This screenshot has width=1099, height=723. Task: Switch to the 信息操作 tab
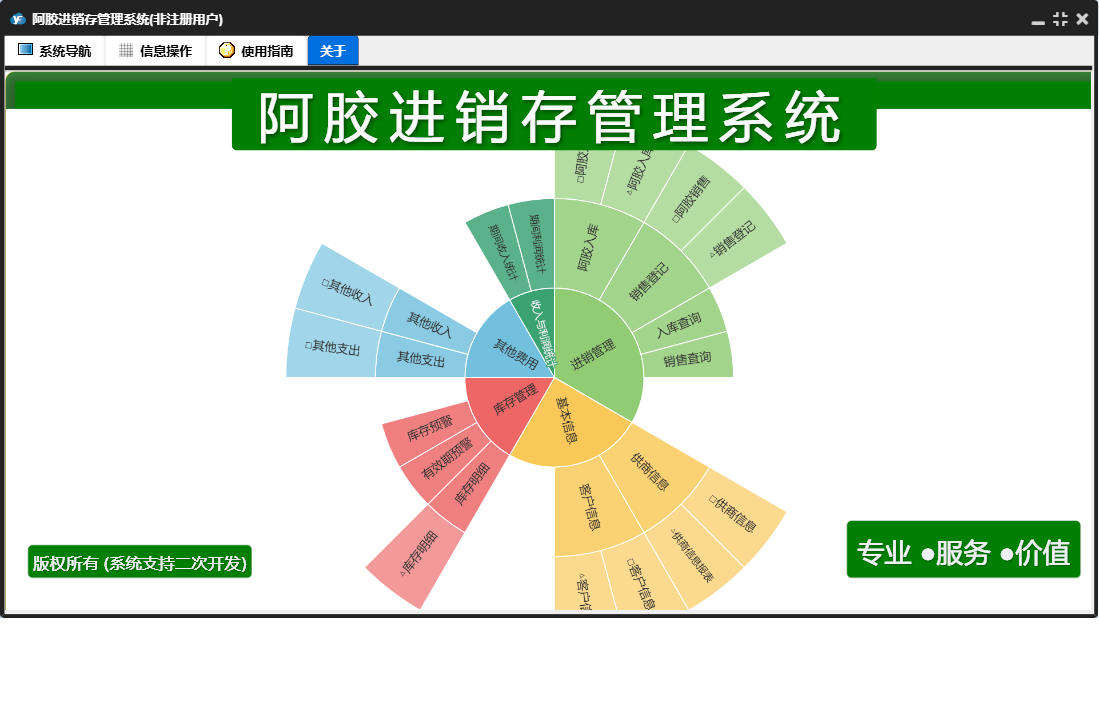[x=156, y=51]
